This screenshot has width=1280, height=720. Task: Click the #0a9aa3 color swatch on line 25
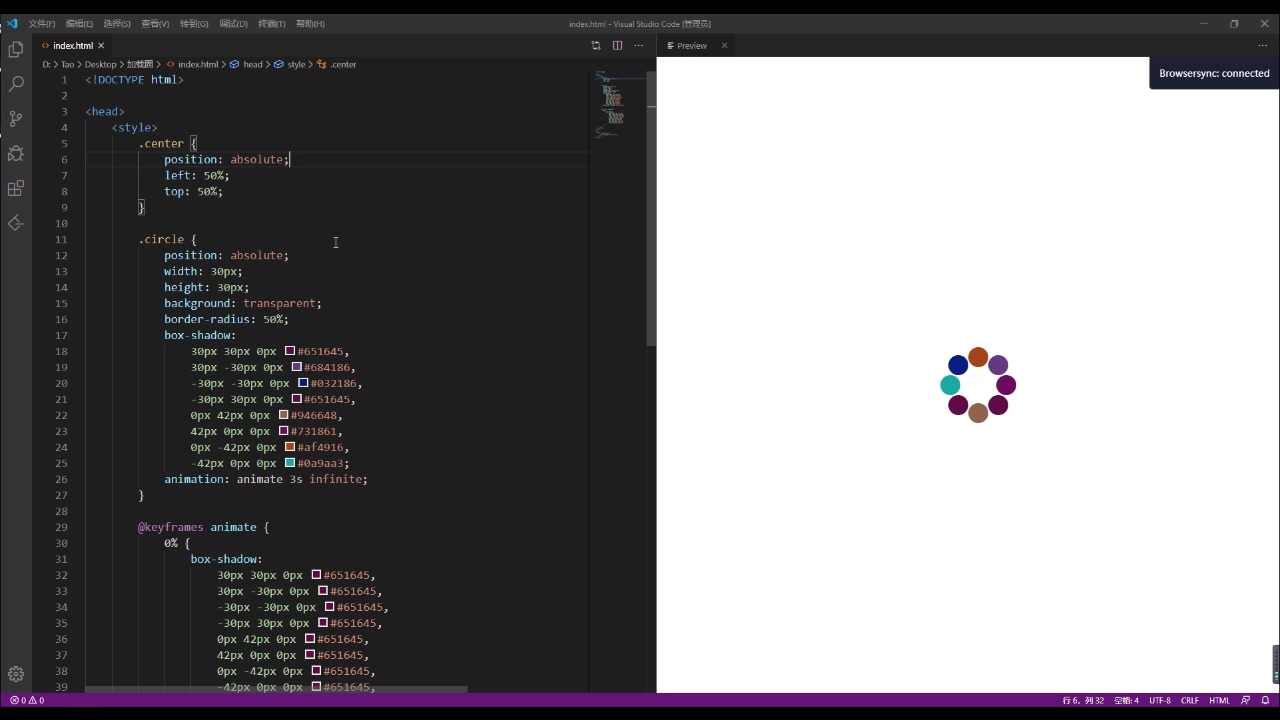click(290, 463)
